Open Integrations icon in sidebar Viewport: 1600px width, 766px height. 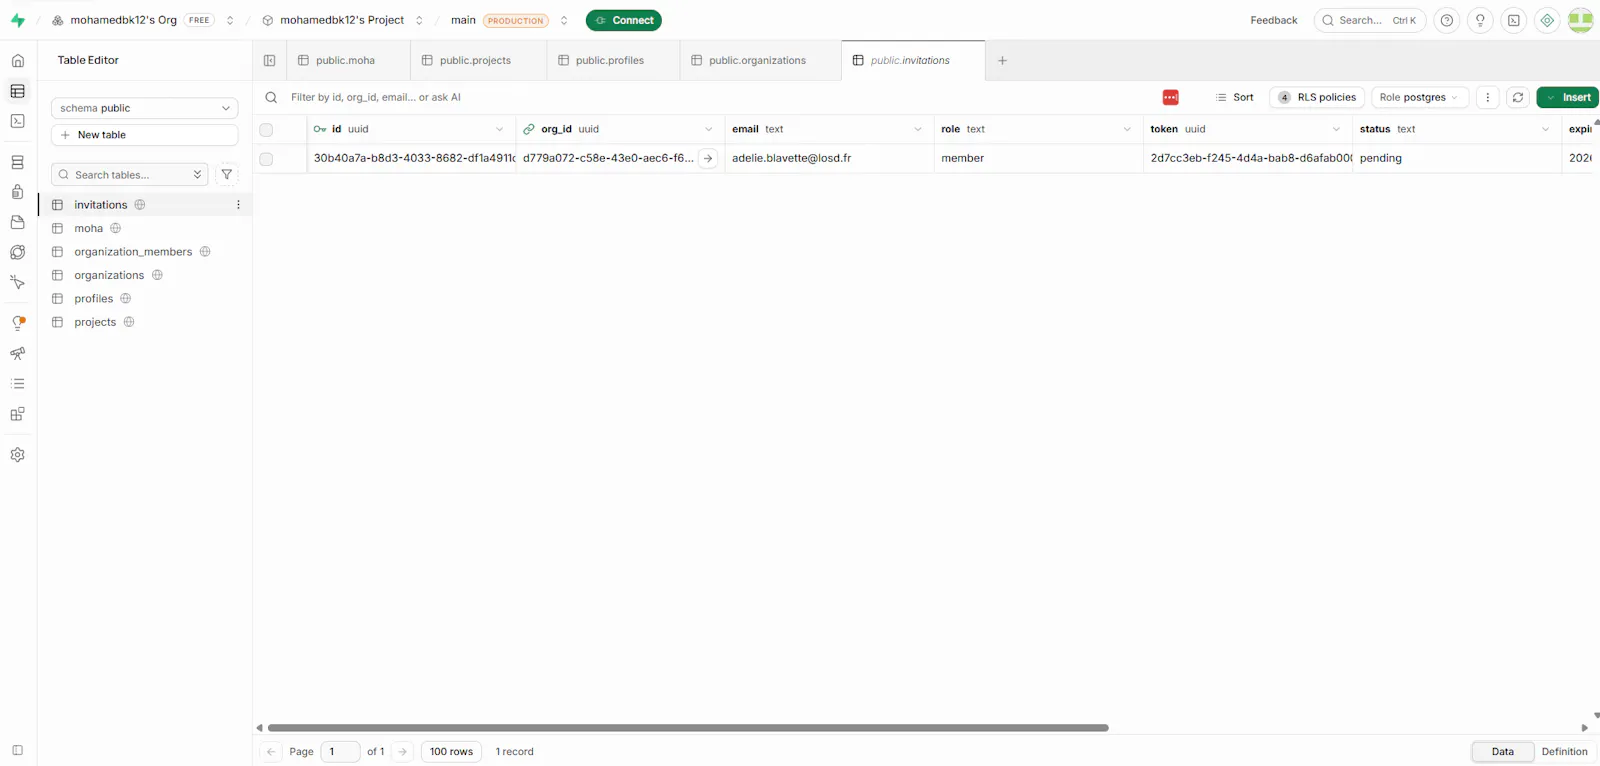point(18,414)
